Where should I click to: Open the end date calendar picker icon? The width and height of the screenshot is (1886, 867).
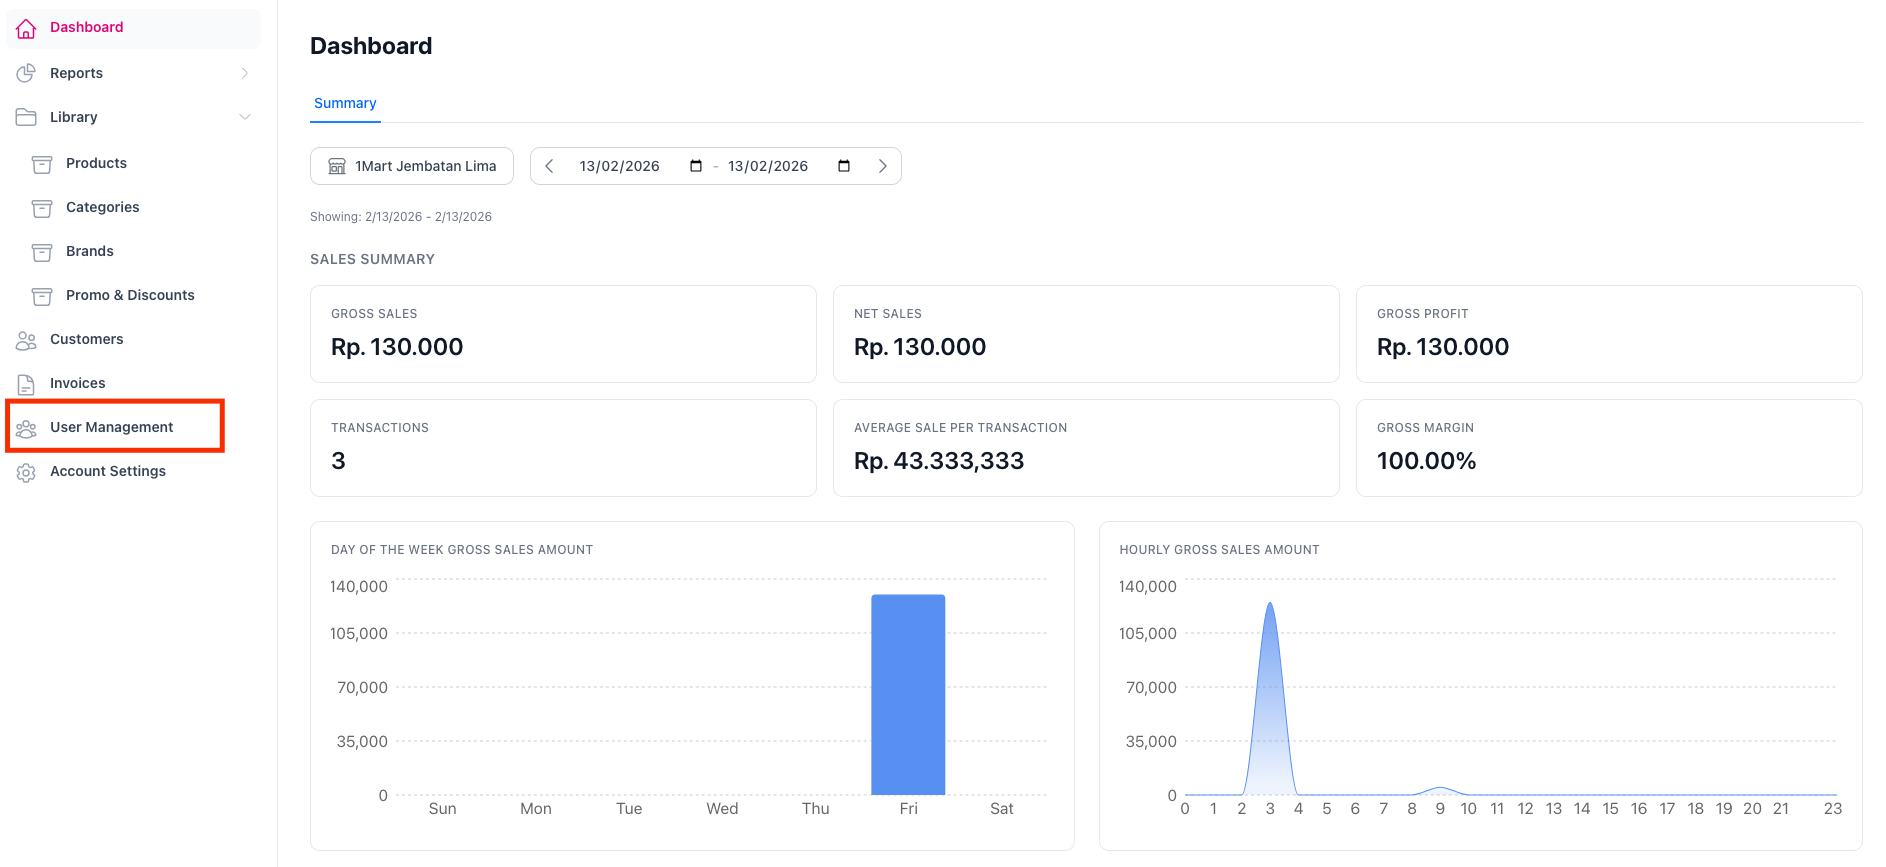pyautogui.click(x=844, y=166)
